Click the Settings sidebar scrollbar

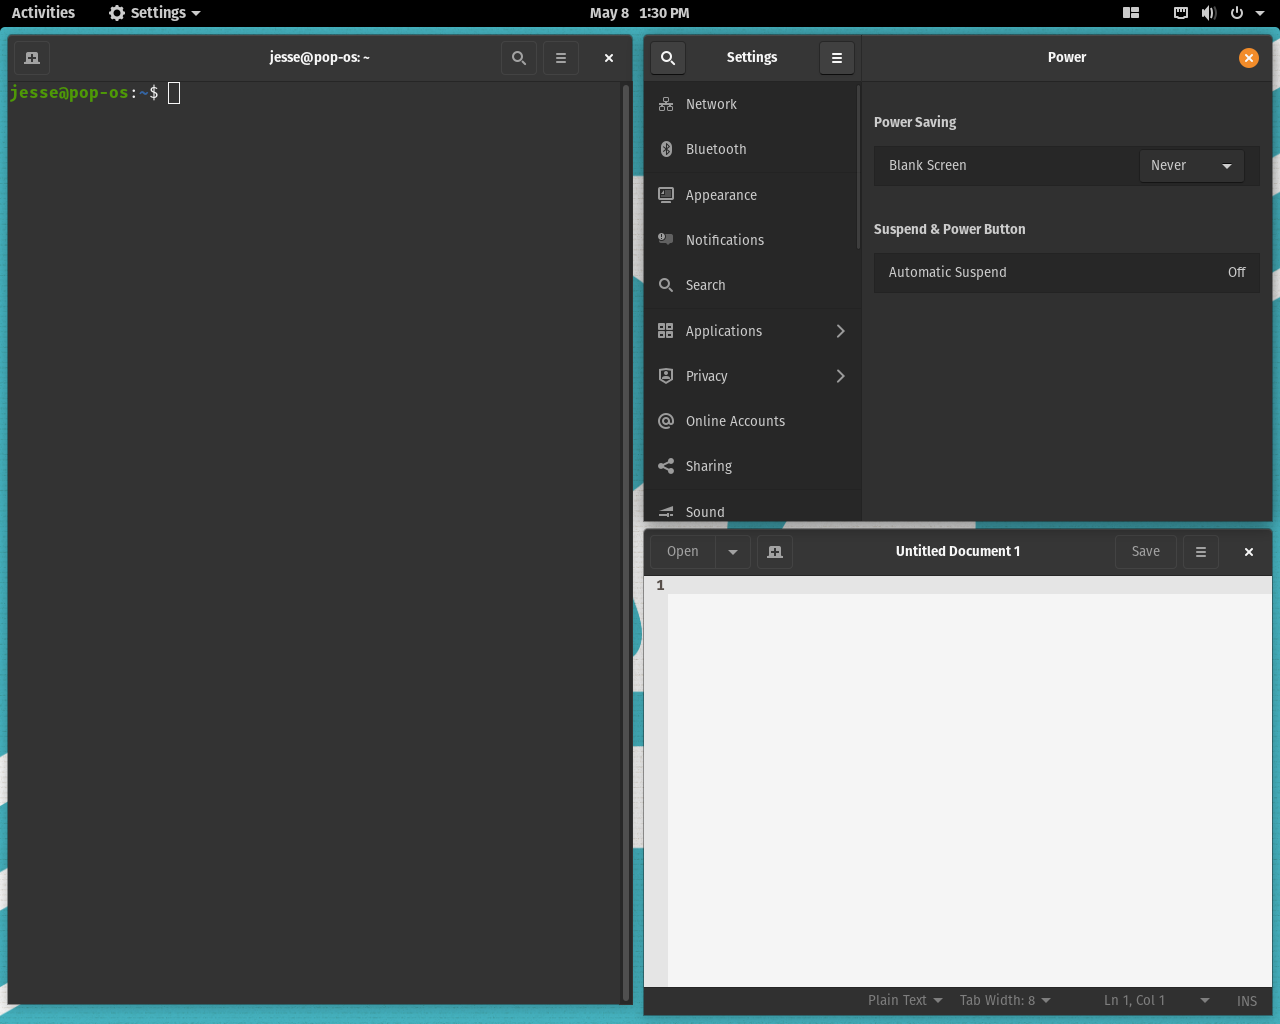point(858,167)
